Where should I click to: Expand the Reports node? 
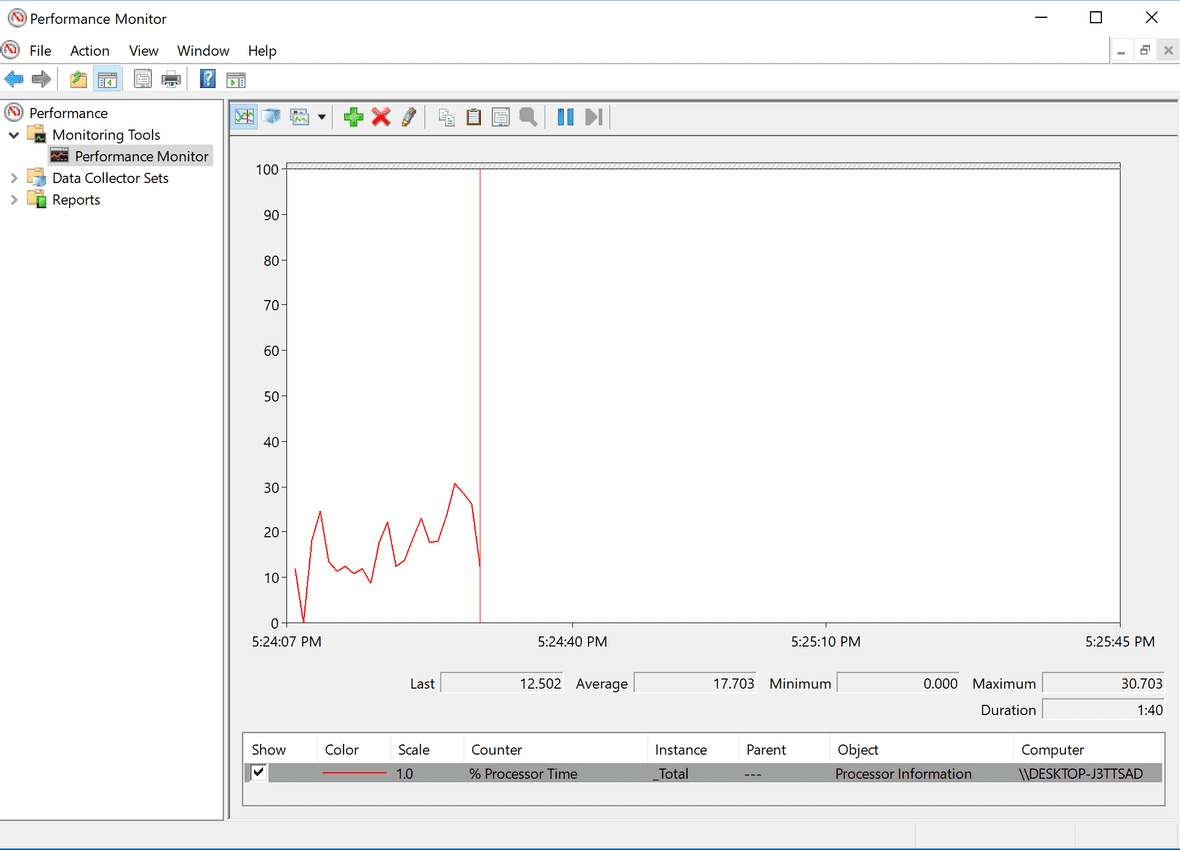tap(13, 199)
